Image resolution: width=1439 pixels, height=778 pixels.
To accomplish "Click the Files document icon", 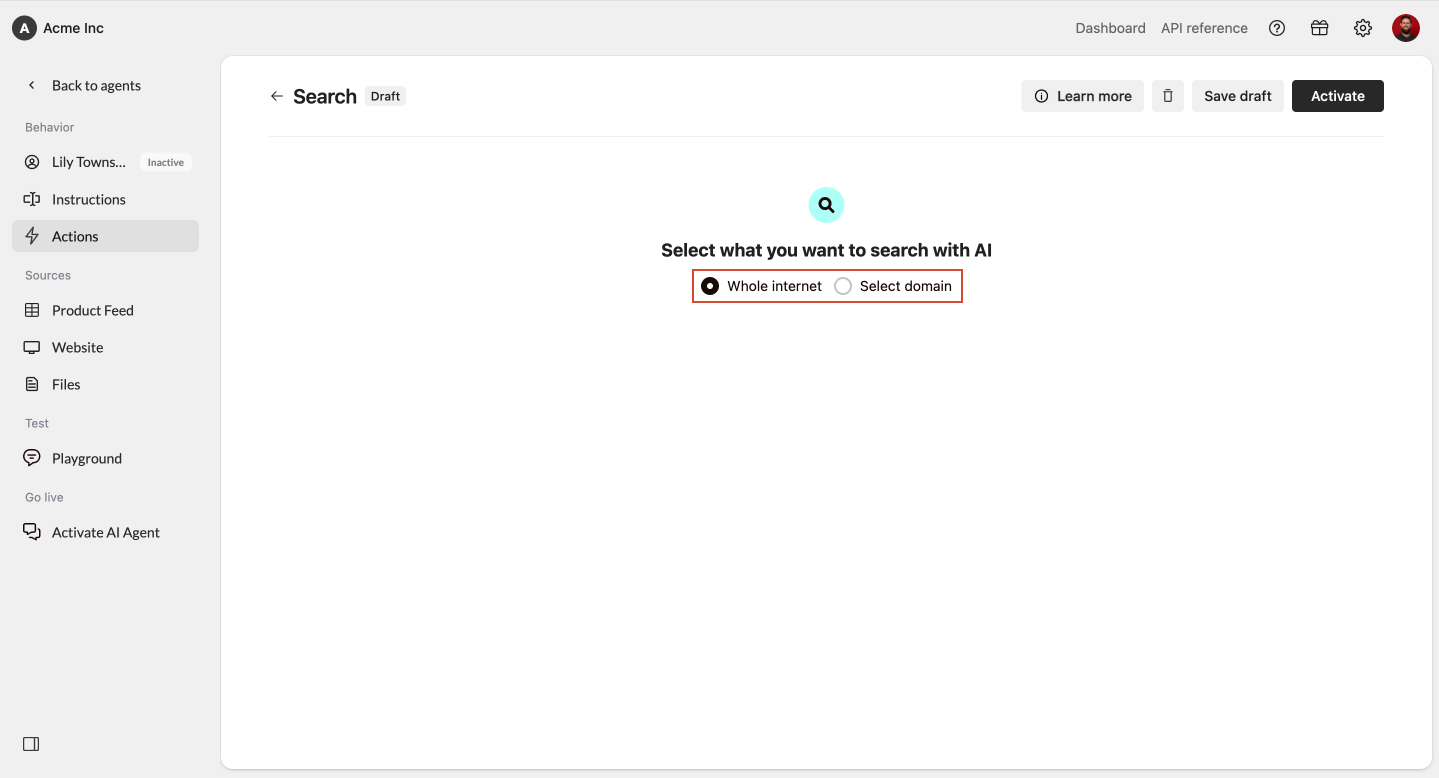I will coord(32,384).
